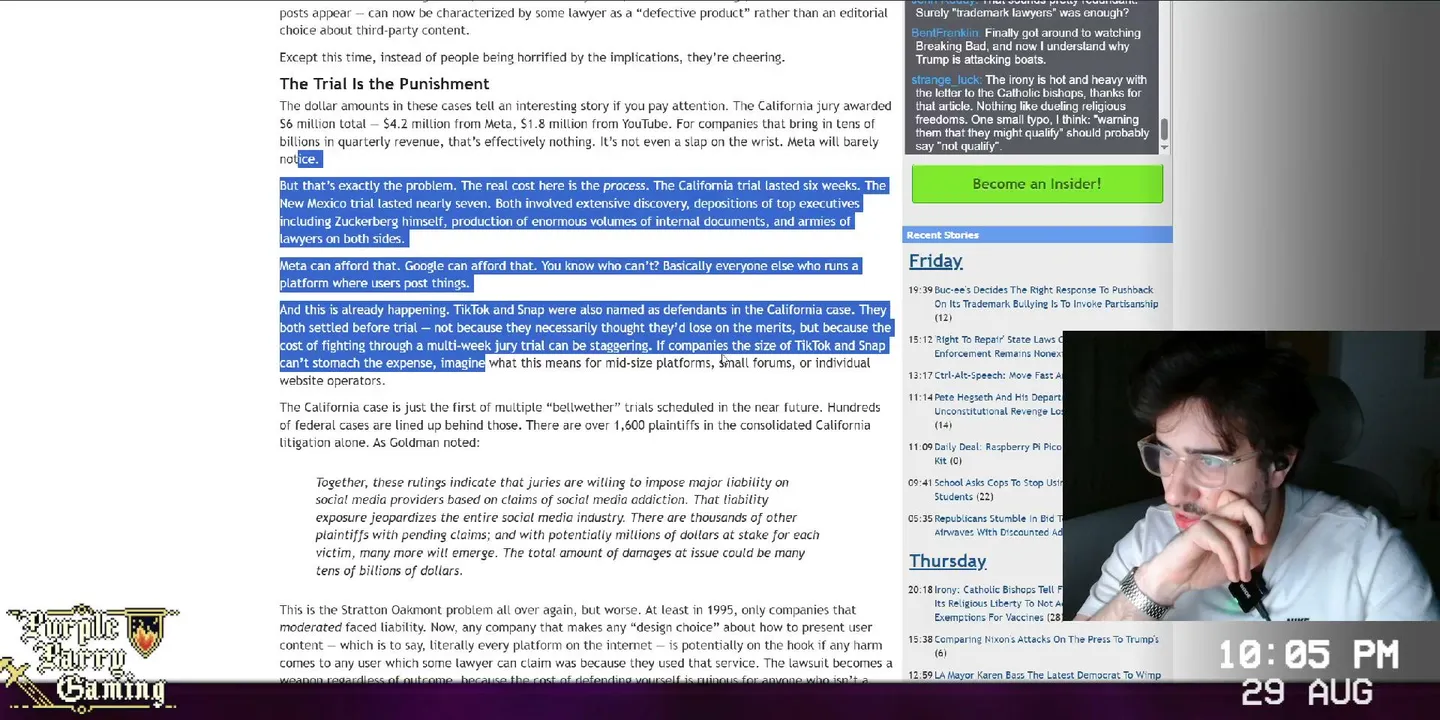Click the 19:39 timestamp in Recent Stories

tap(920, 290)
